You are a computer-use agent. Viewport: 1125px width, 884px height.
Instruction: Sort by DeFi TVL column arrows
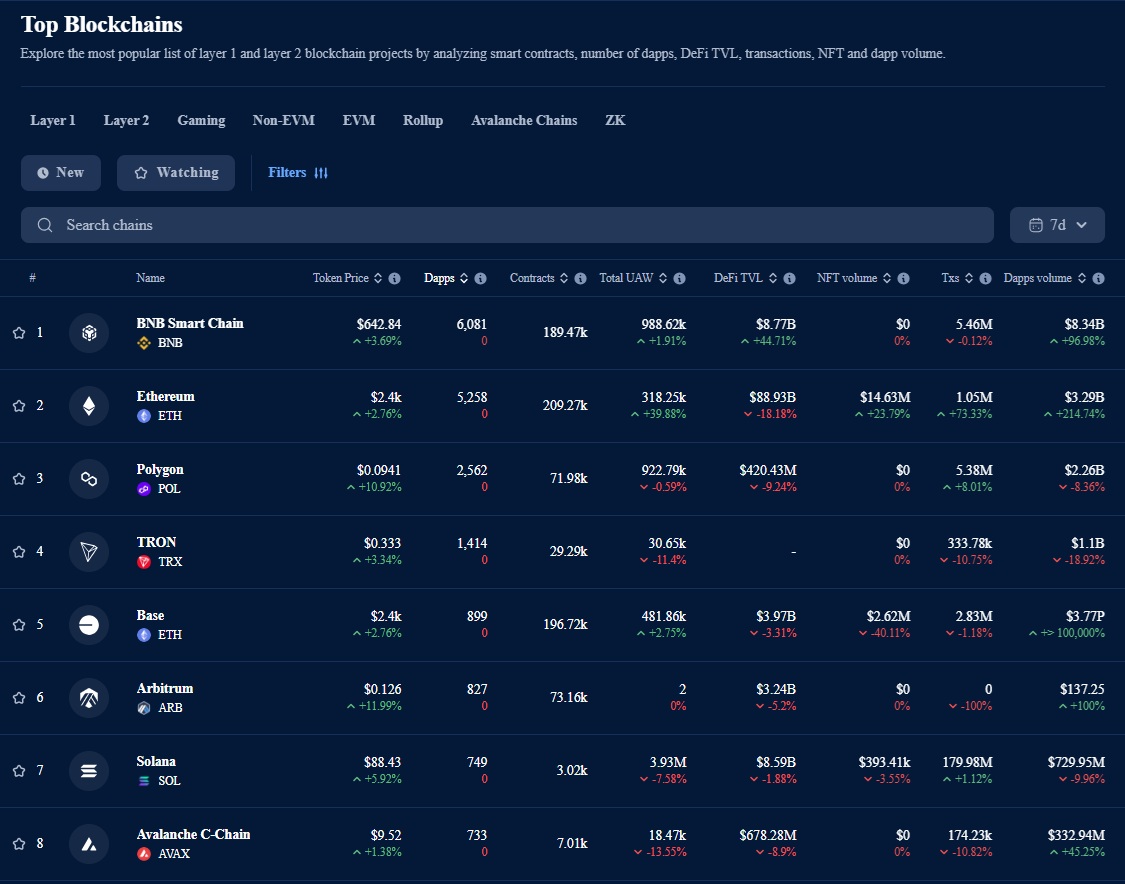pyautogui.click(x=773, y=278)
